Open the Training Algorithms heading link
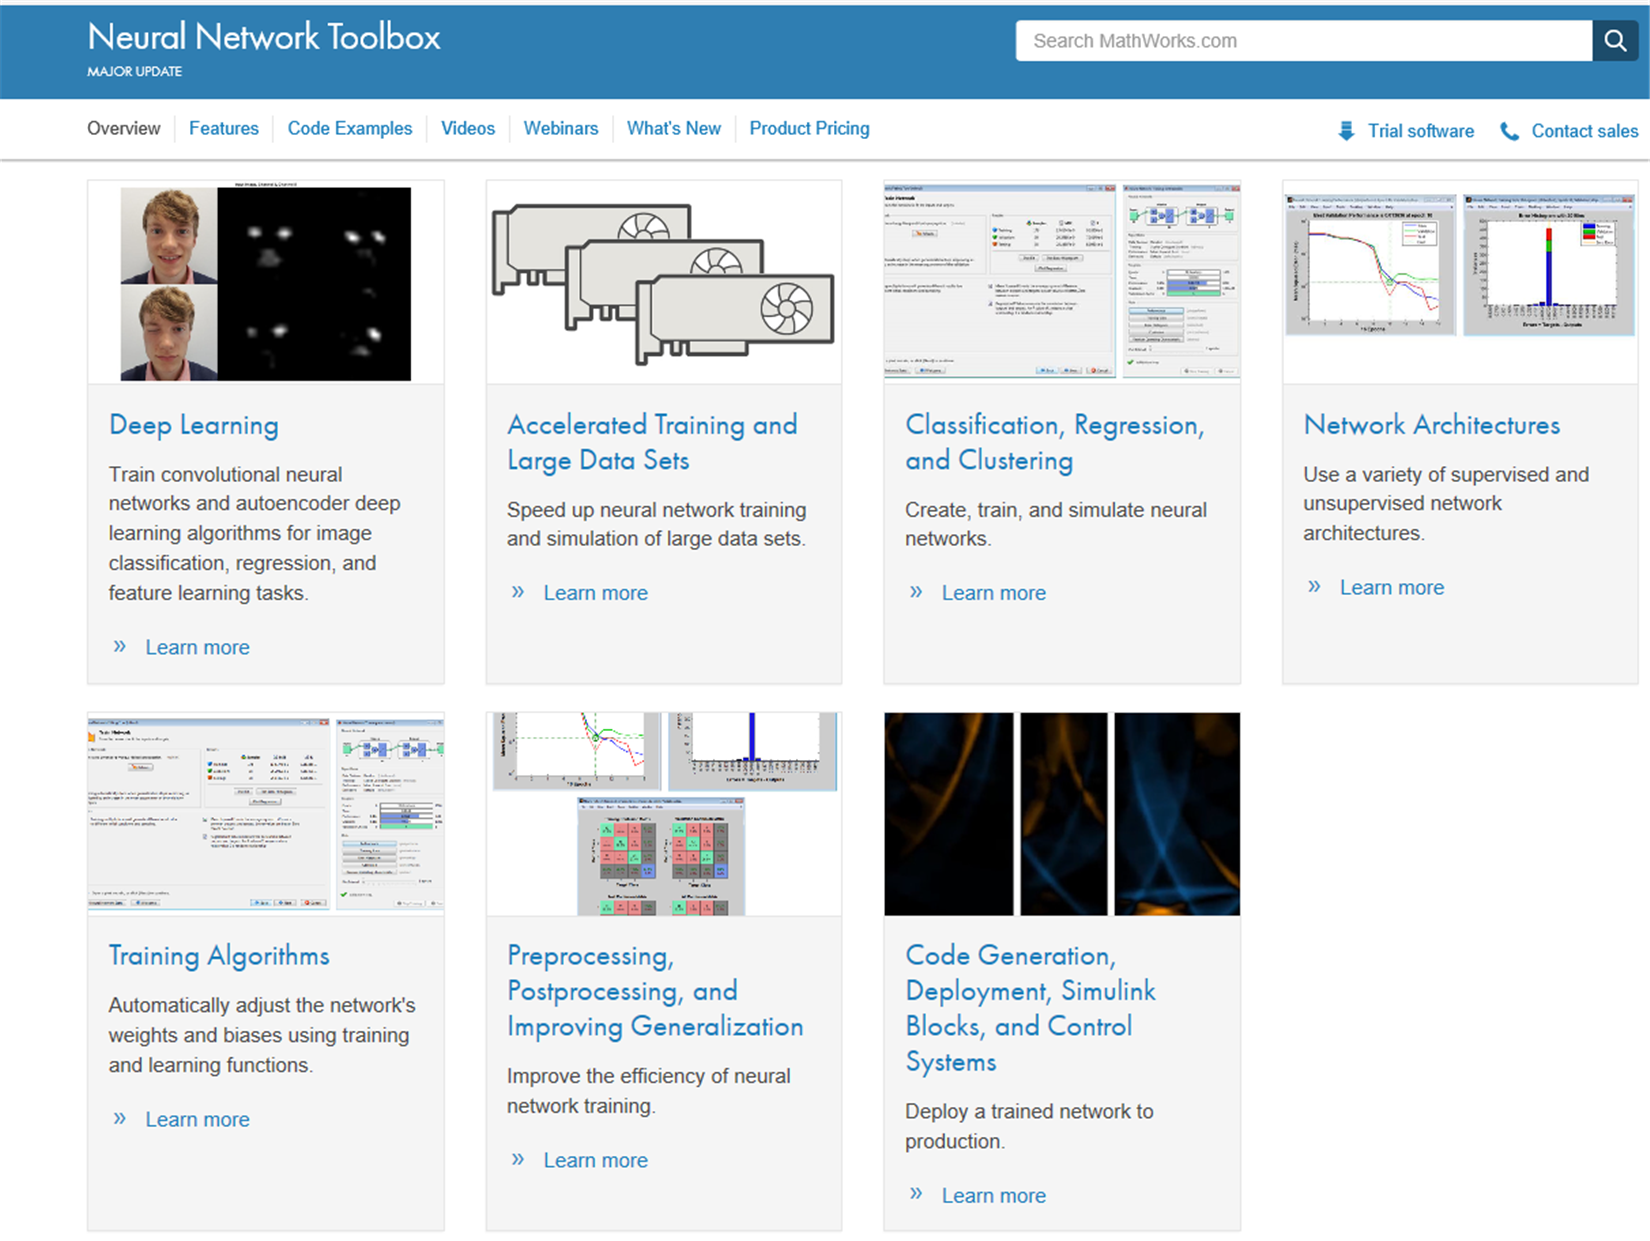 click(x=219, y=956)
